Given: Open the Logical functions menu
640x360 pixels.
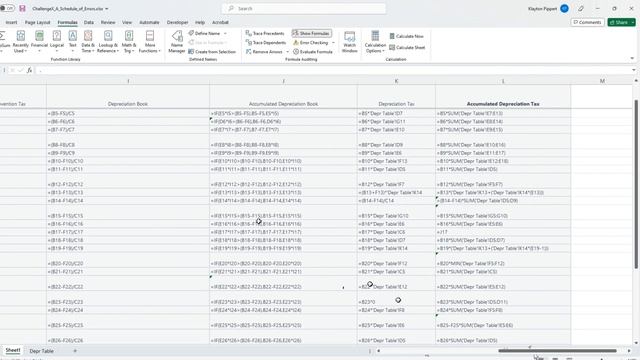Looking at the screenshot, I should pyautogui.click(x=57, y=42).
